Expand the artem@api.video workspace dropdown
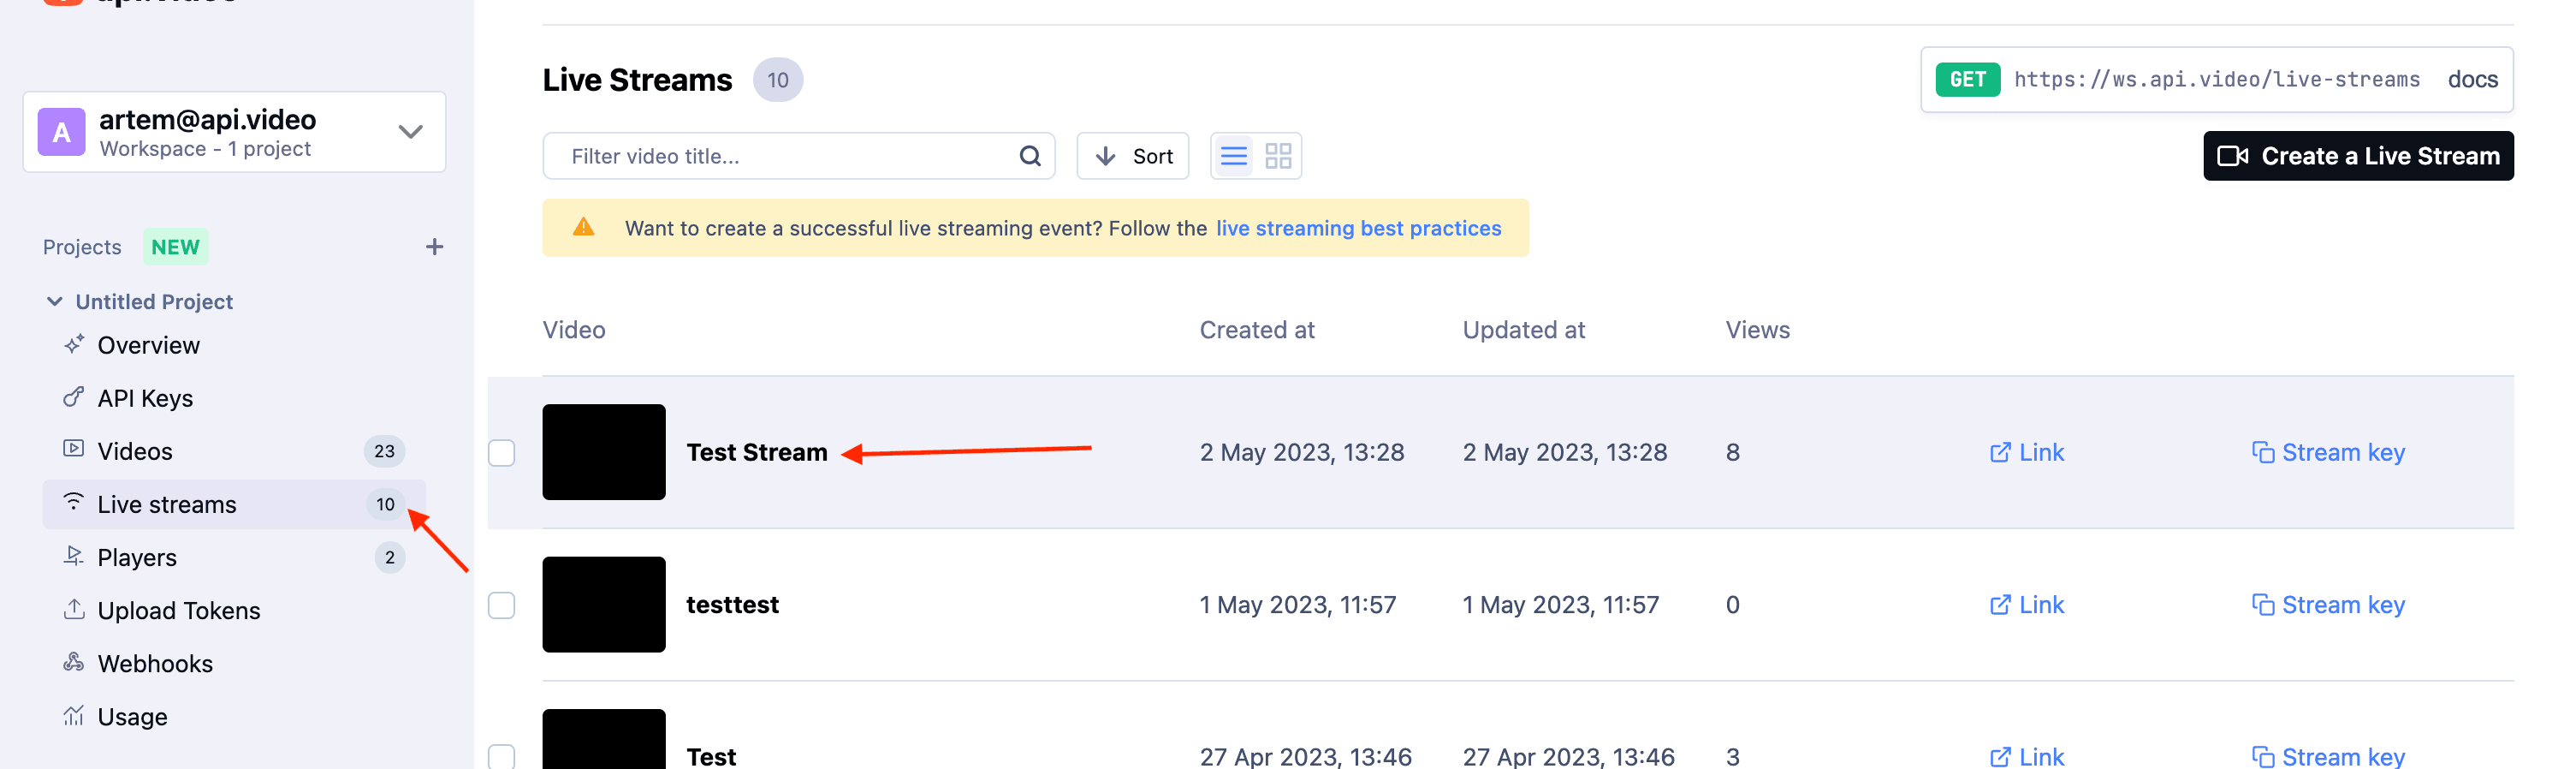Viewport: 2576px width, 769px height. [x=410, y=132]
